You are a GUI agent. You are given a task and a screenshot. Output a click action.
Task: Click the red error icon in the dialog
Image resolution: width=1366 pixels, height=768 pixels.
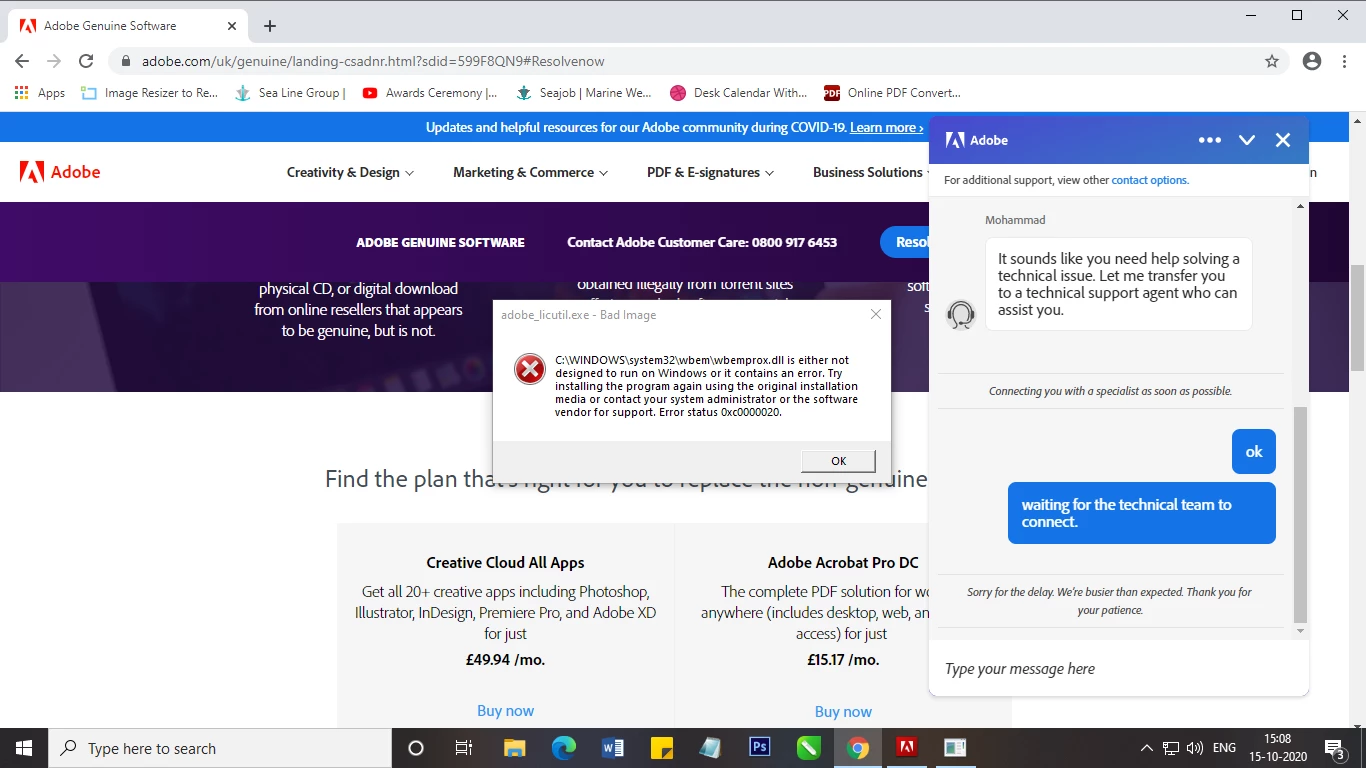click(x=529, y=369)
